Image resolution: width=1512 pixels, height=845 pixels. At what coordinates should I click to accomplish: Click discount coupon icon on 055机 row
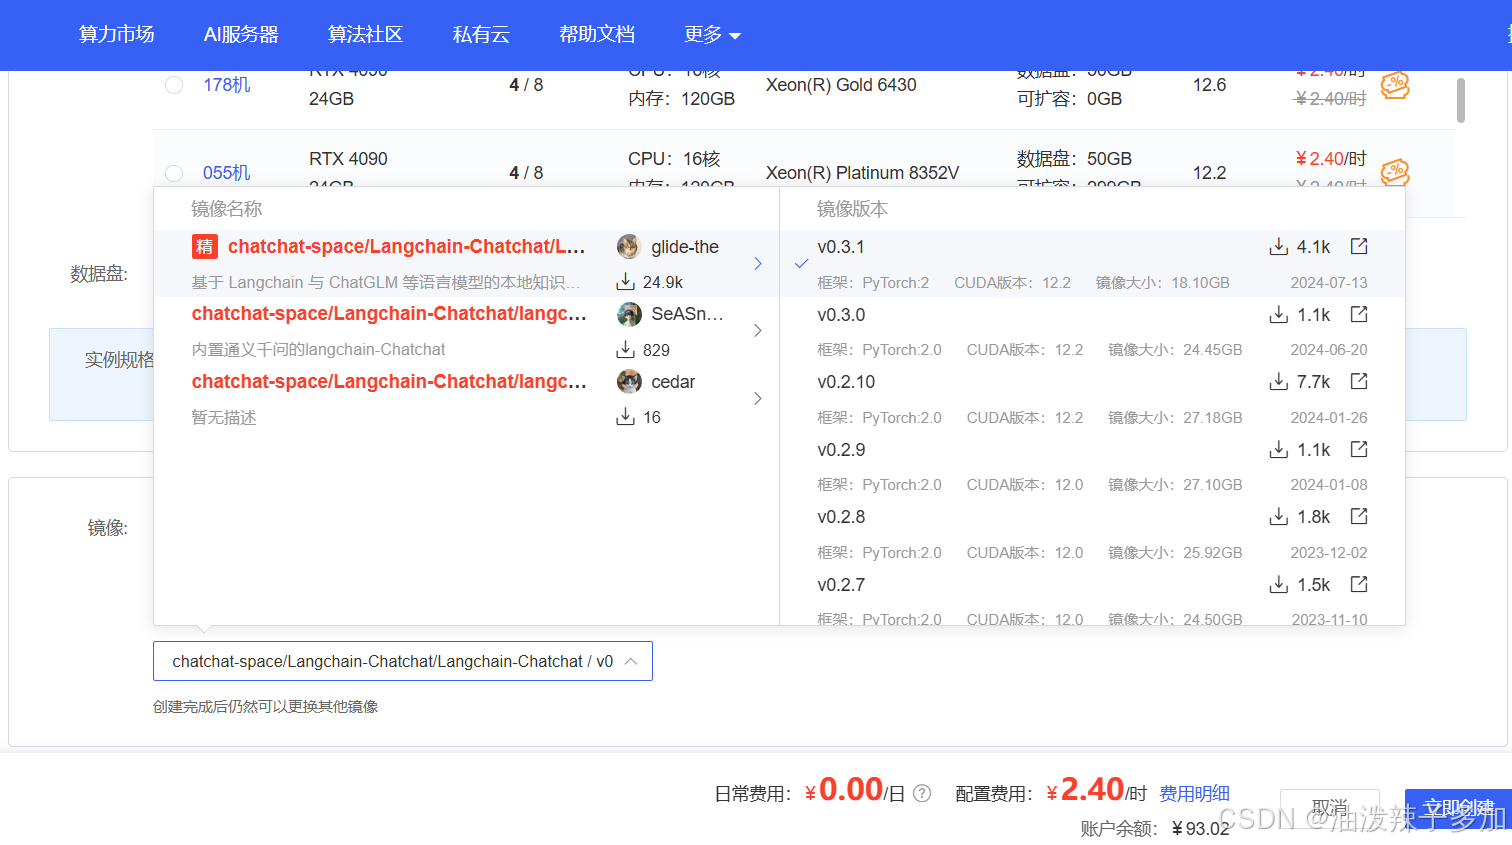point(1395,173)
